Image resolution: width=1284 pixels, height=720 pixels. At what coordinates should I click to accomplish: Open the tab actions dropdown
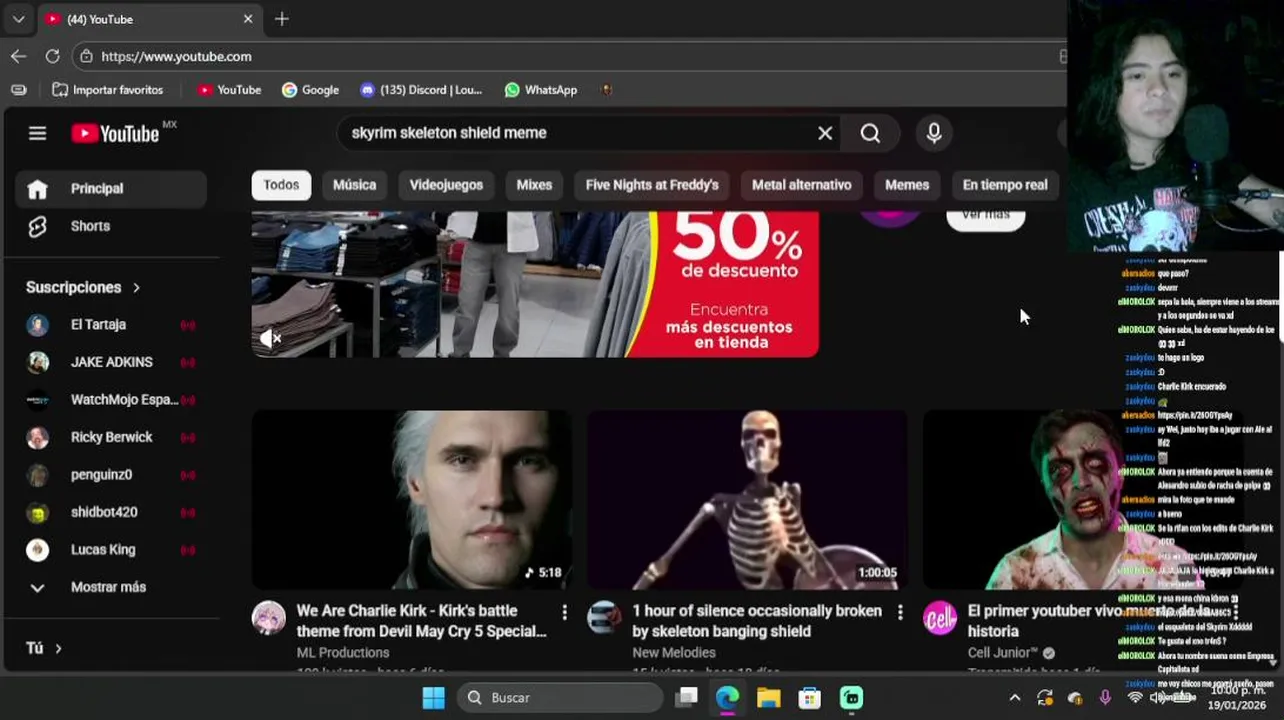(18, 19)
